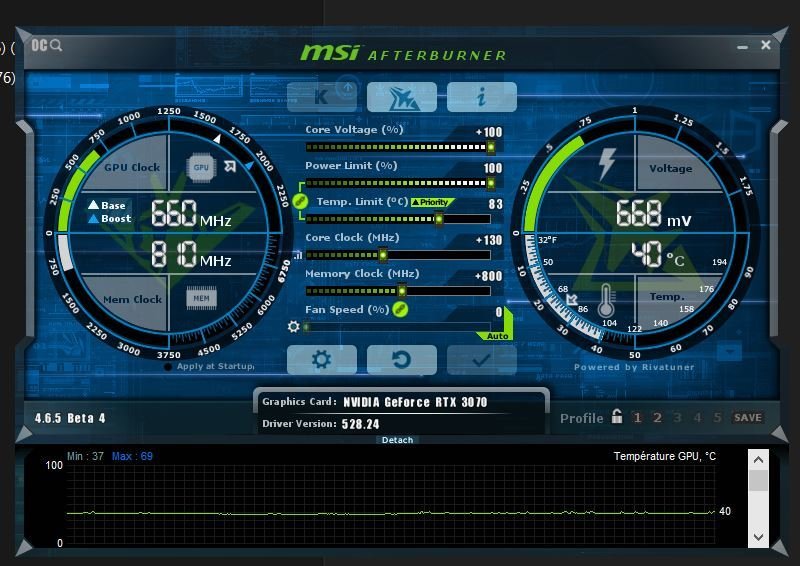Select profile slot 3
Screen dimensions: 800x566
point(677,417)
